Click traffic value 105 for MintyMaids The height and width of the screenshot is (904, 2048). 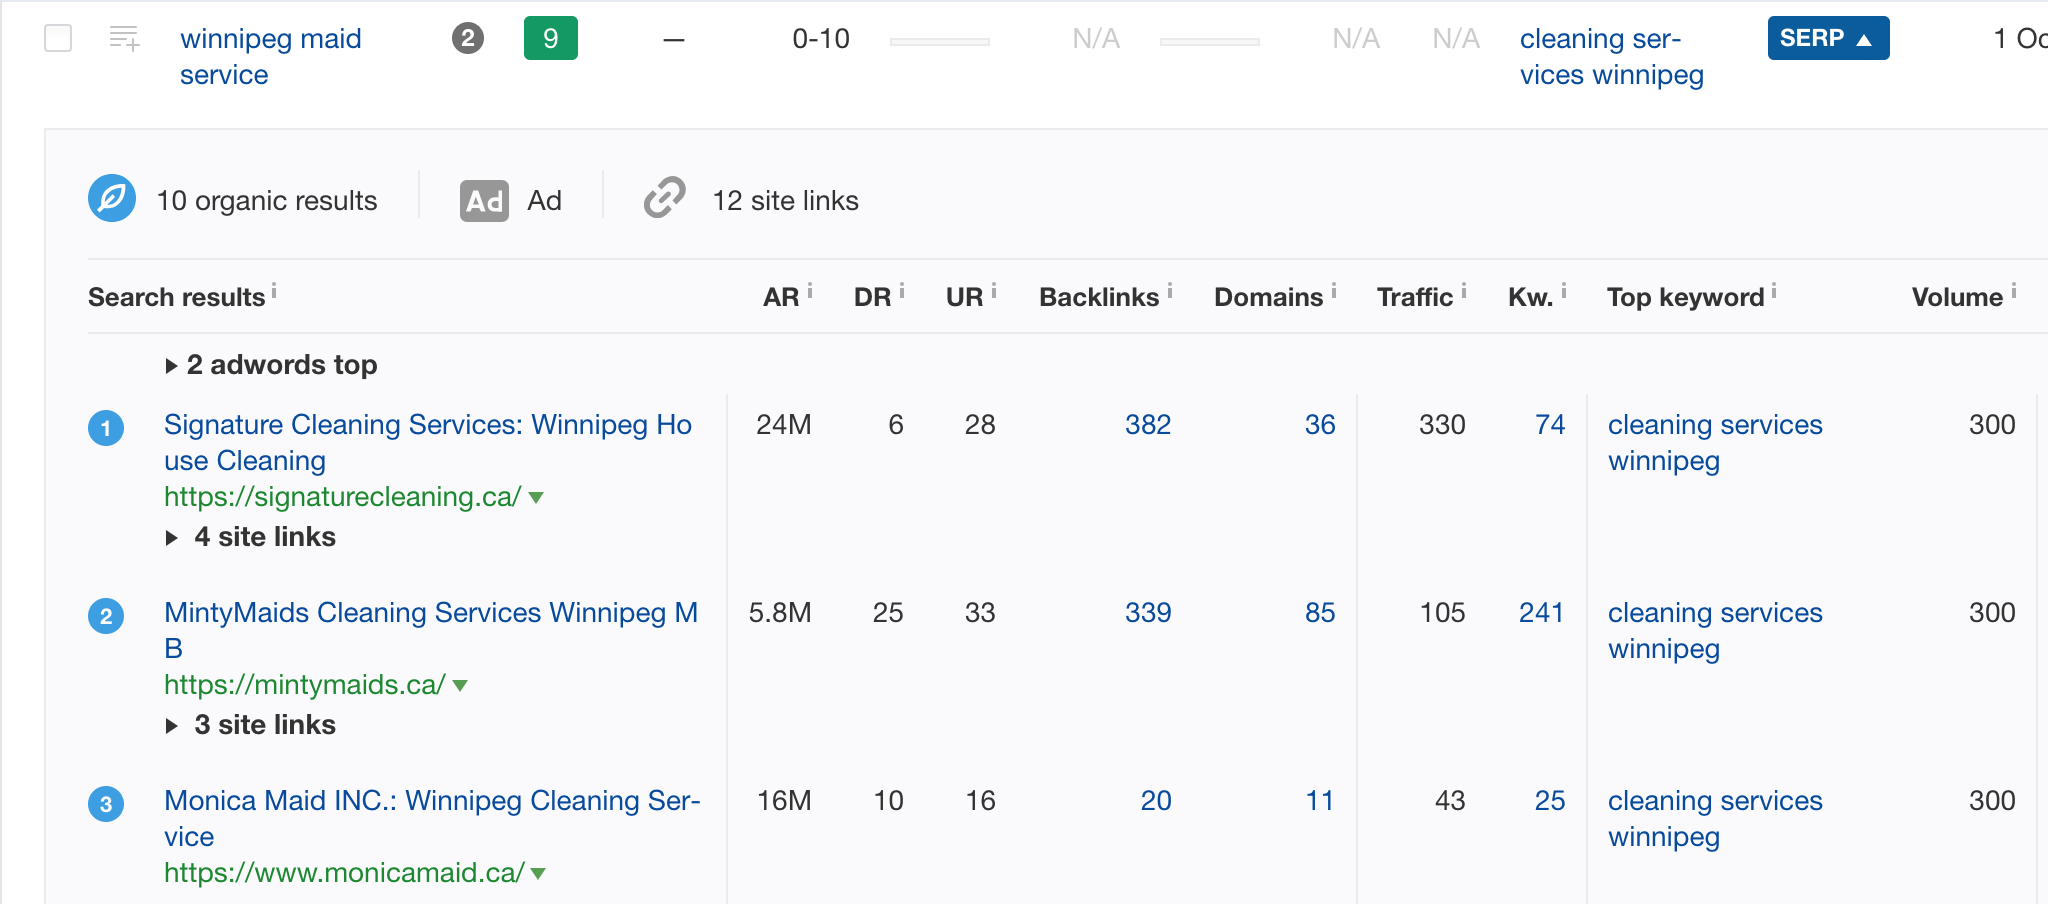tap(1442, 613)
